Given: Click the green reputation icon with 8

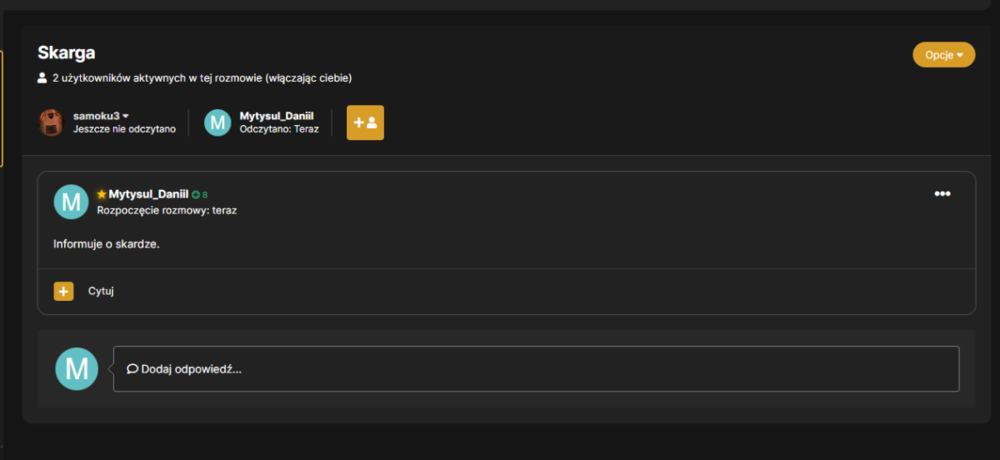Looking at the screenshot, I should tap(200, 195).
